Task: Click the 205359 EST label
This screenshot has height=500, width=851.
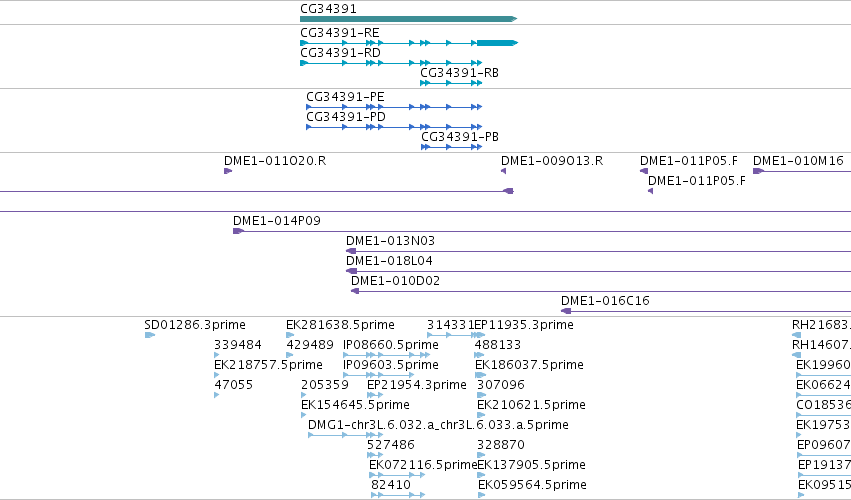Action: pyautogui.click(x=325, y=385)
